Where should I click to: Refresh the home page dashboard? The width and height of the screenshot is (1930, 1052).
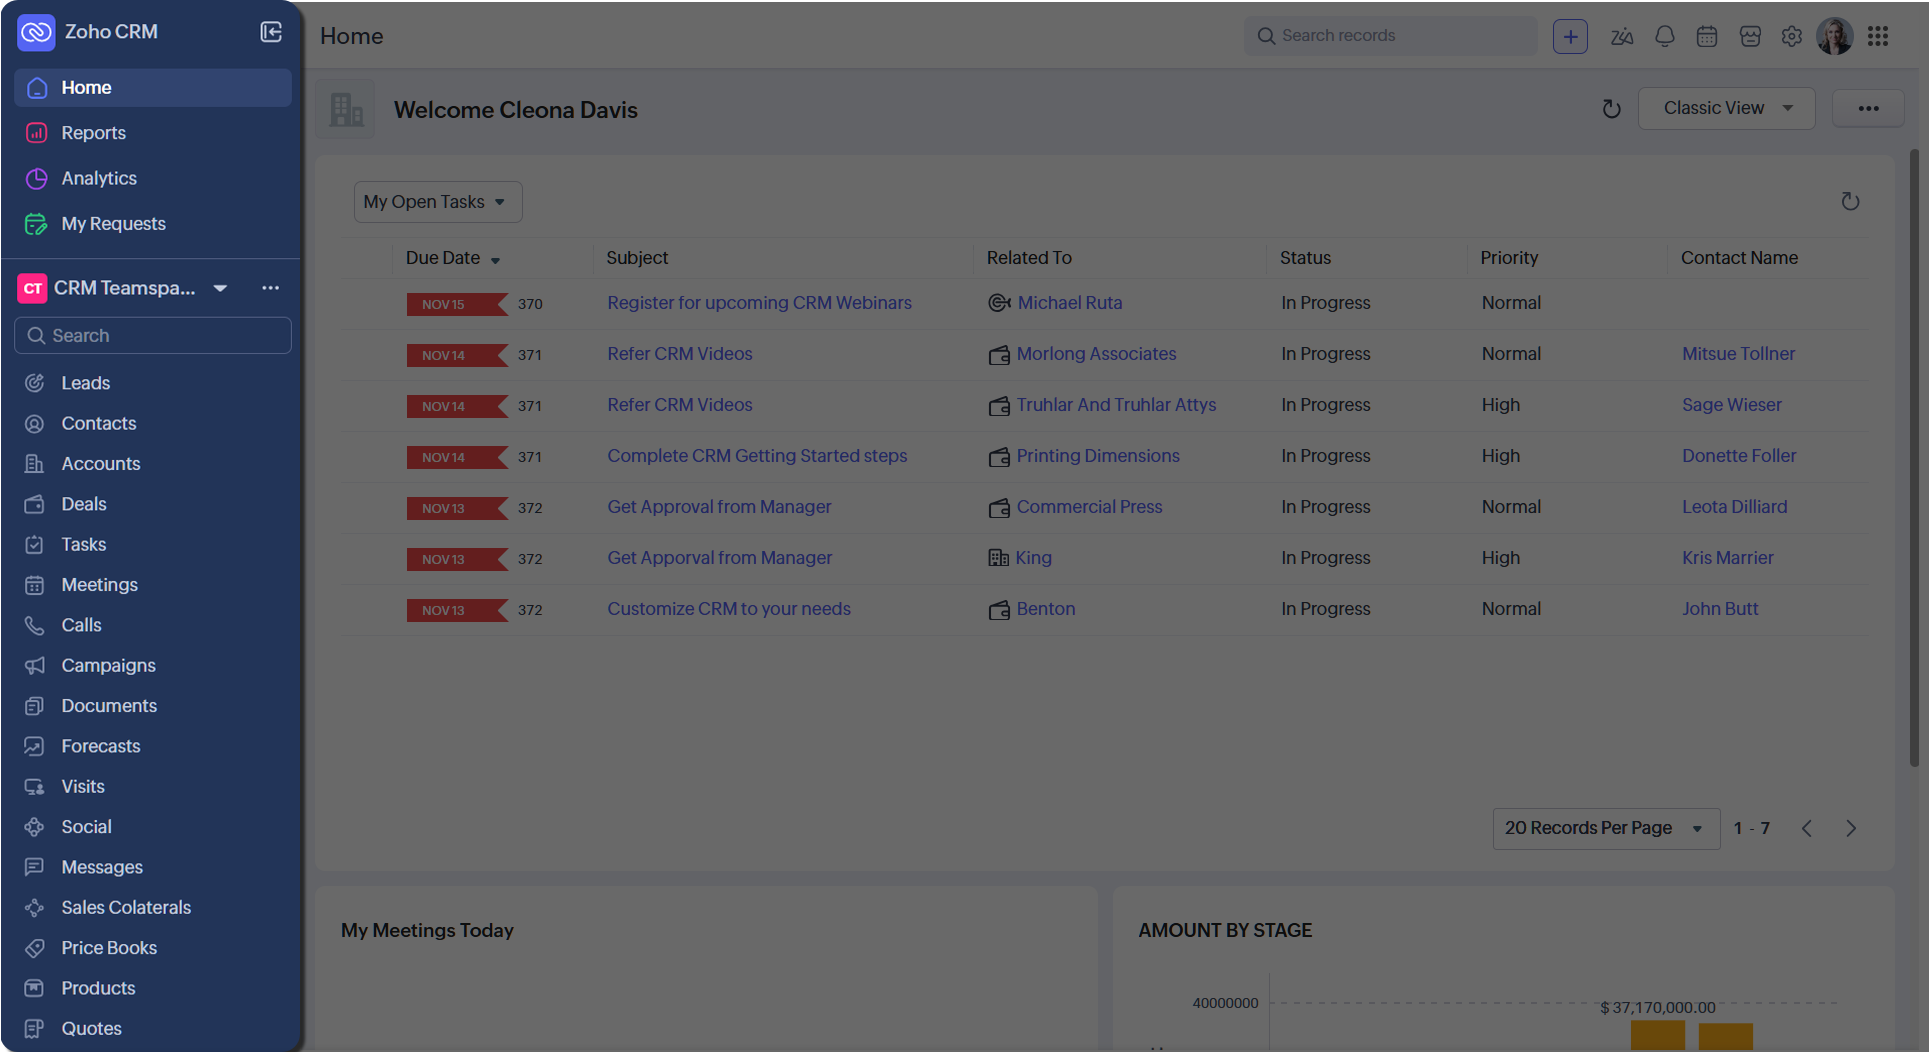coord(1611,109)
